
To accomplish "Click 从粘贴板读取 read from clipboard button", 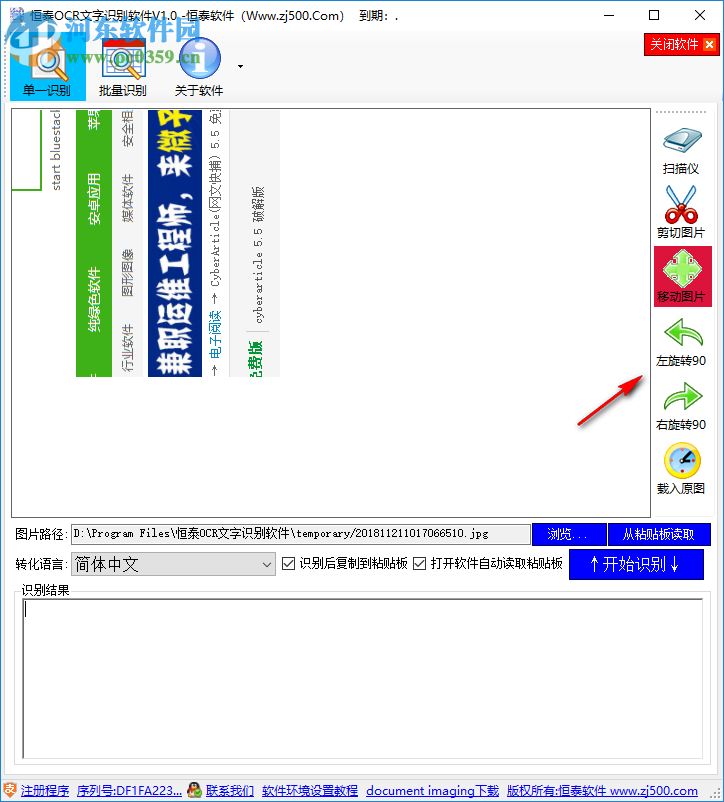I will click(x=659, y=534).
